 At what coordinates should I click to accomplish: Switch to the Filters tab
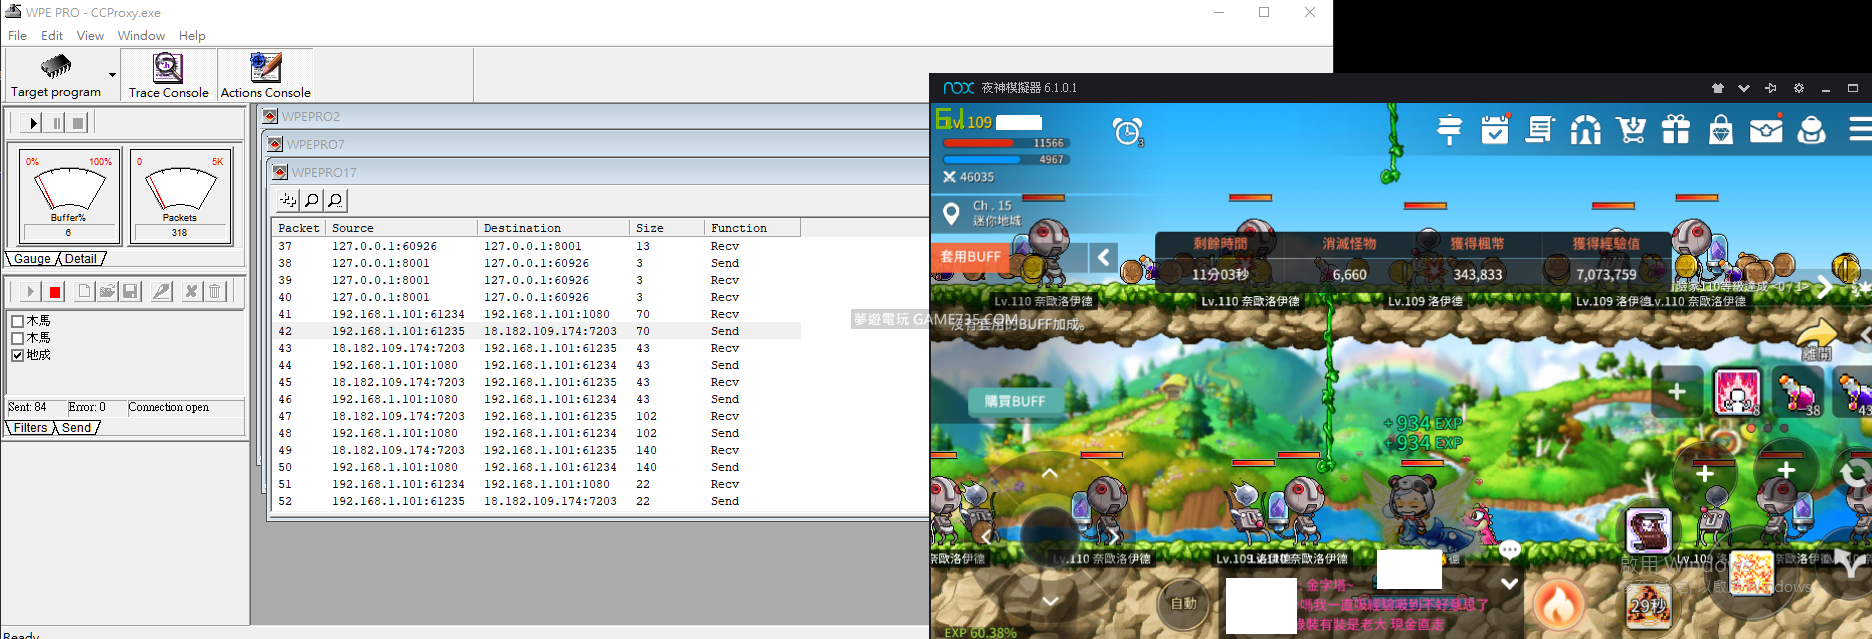click(x=30, y=427)
